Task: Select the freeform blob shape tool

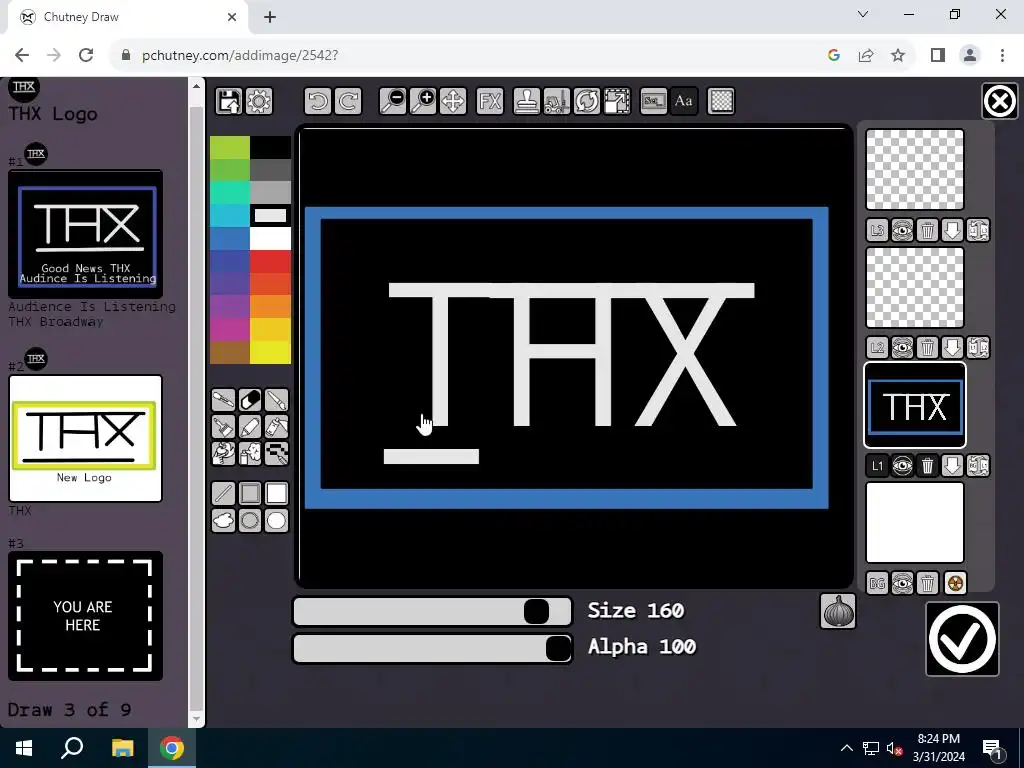Action: (223, 520)
